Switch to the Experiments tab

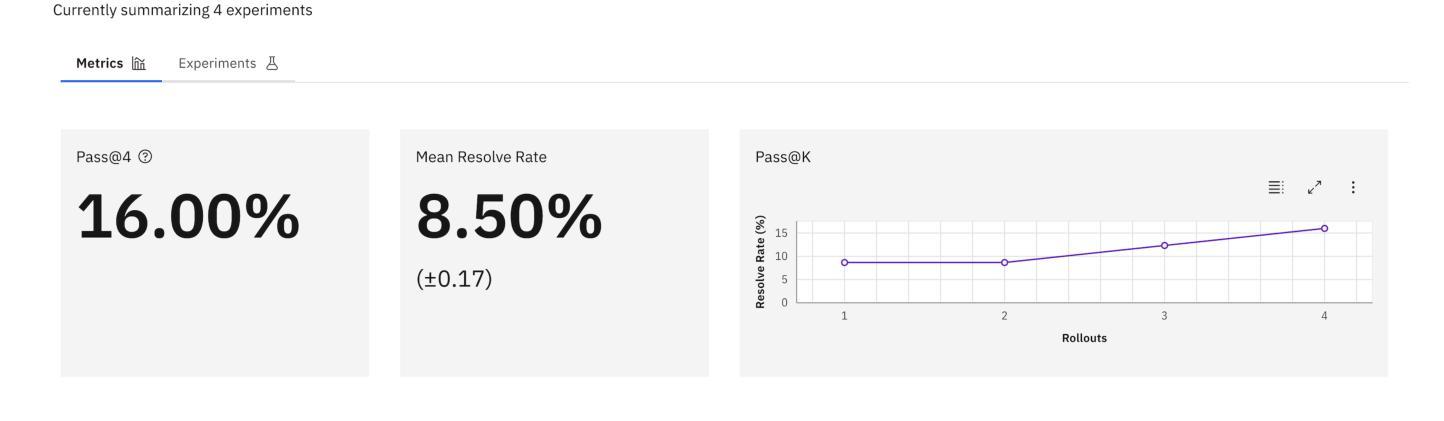[x=228, y=63]
